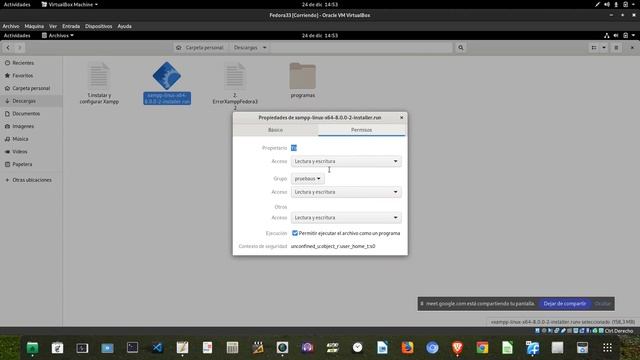
Task: Click the guest clock '24 de dic 14:53'
Action: pyautogui.click(x=320, y=36)
